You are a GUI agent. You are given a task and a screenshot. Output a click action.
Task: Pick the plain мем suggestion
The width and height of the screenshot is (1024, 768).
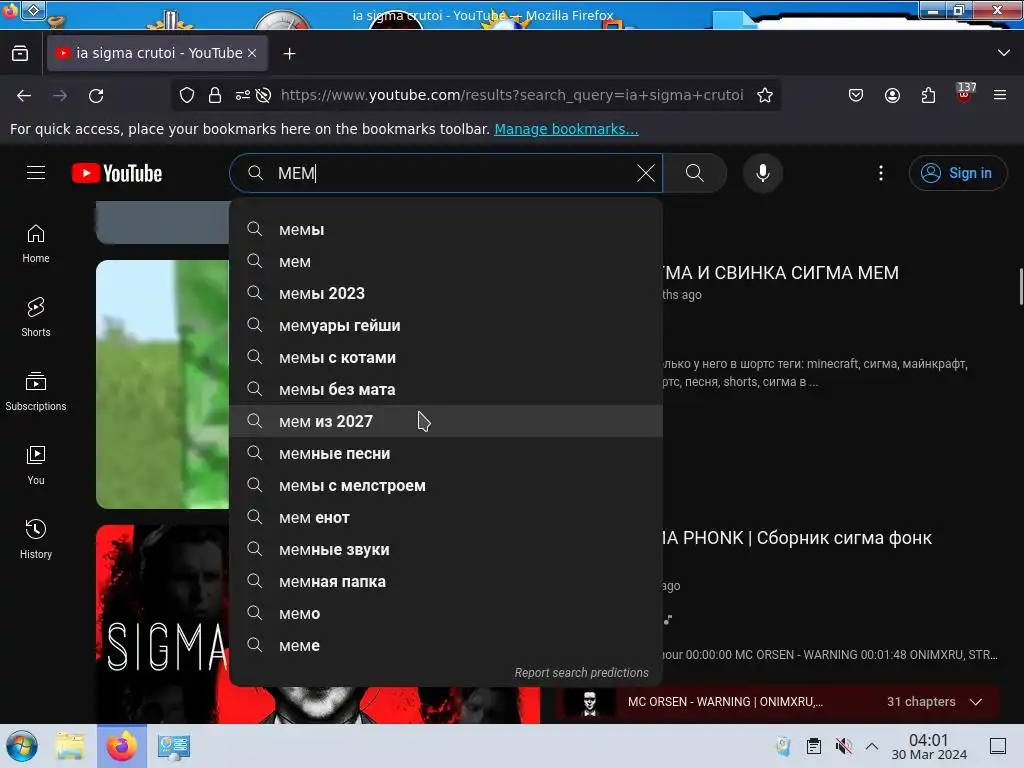(446, 261)
